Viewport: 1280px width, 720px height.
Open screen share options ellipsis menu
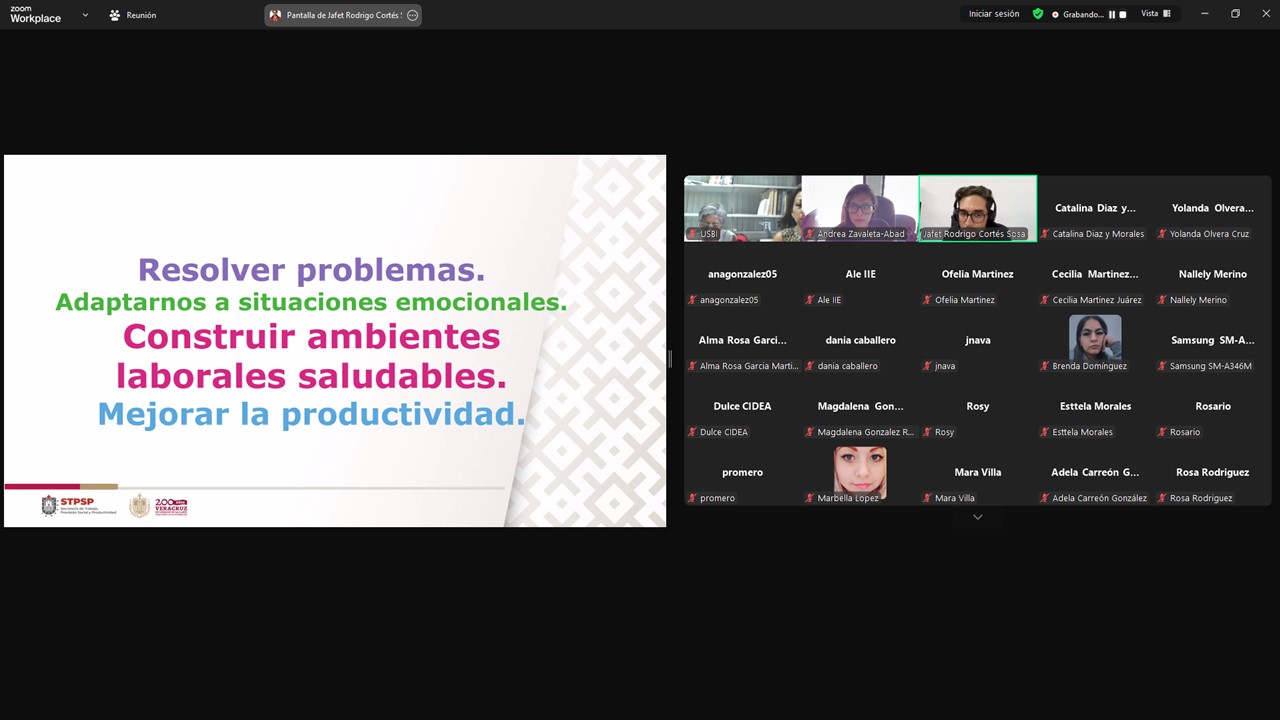(x=412, y=15)
